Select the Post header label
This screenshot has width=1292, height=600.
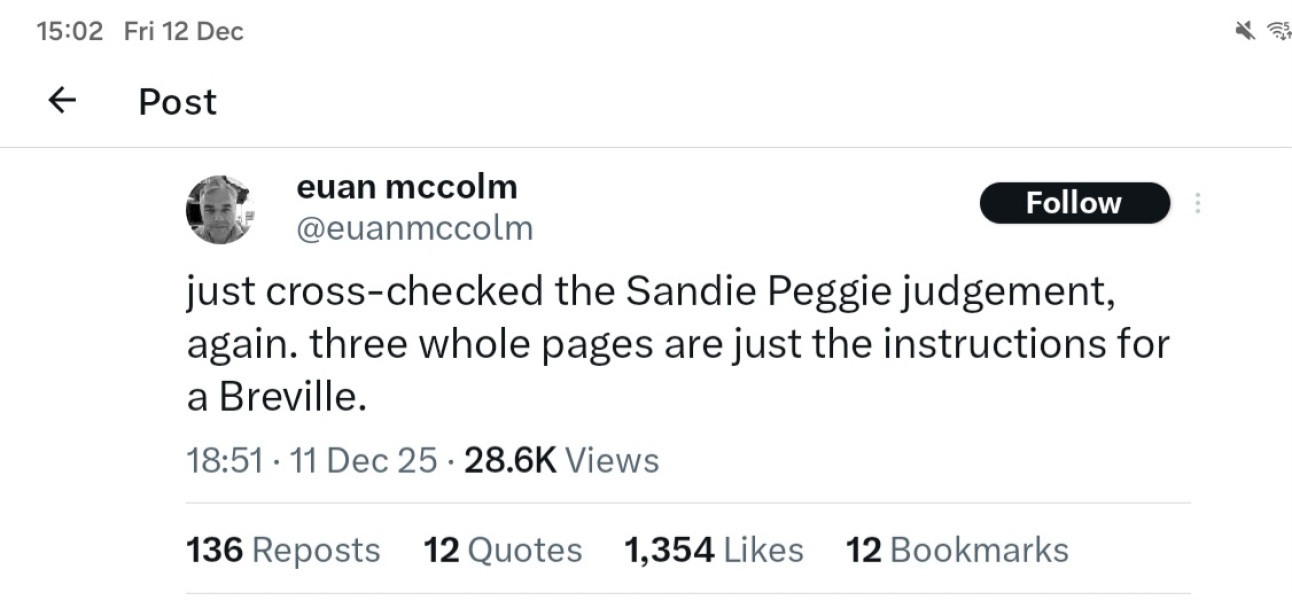pyautogui.click(x=176, y=100)
